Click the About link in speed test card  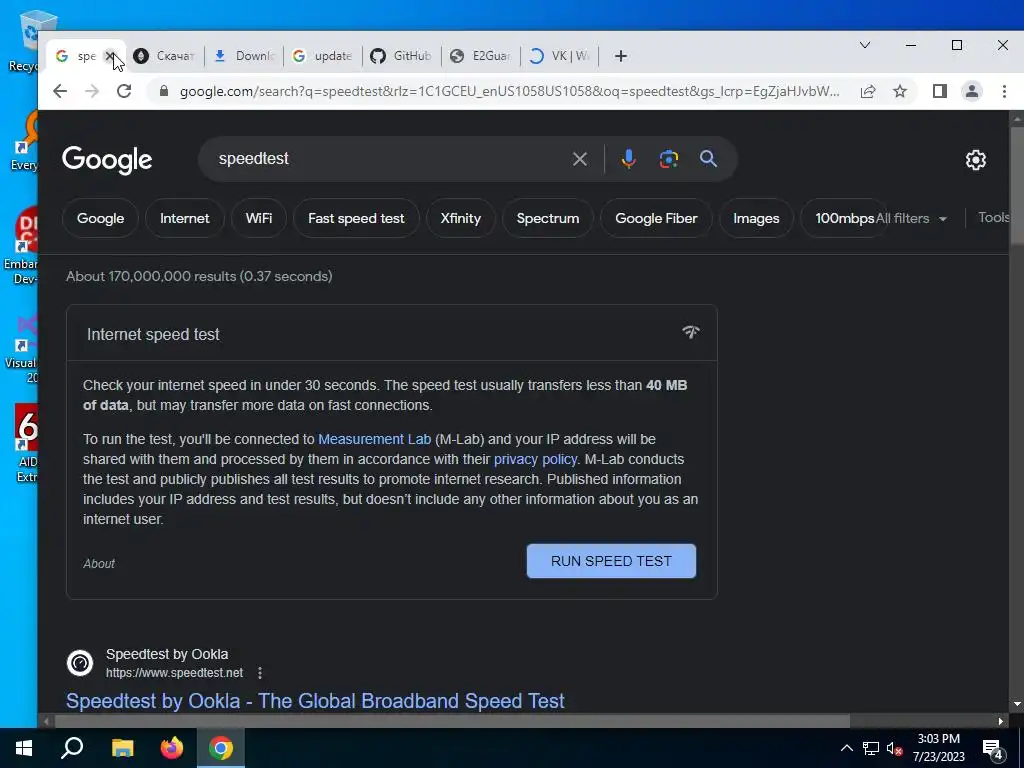point(99,564)
